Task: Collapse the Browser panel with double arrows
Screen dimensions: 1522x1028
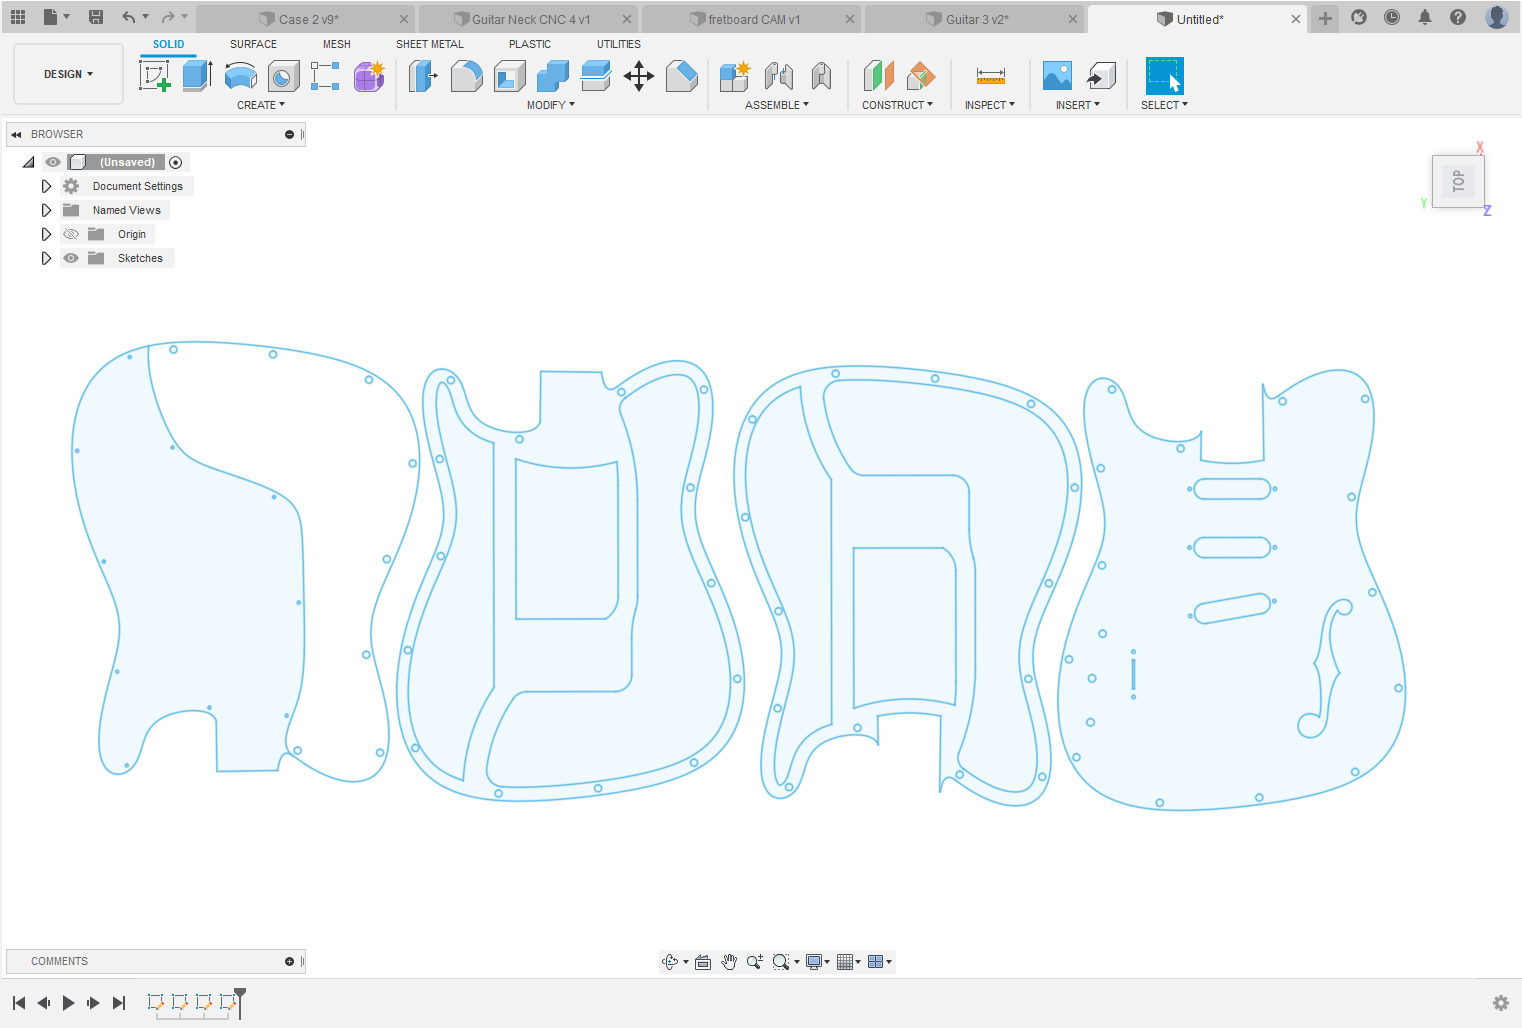Action: pyautogui.click(x=16, y=134)
